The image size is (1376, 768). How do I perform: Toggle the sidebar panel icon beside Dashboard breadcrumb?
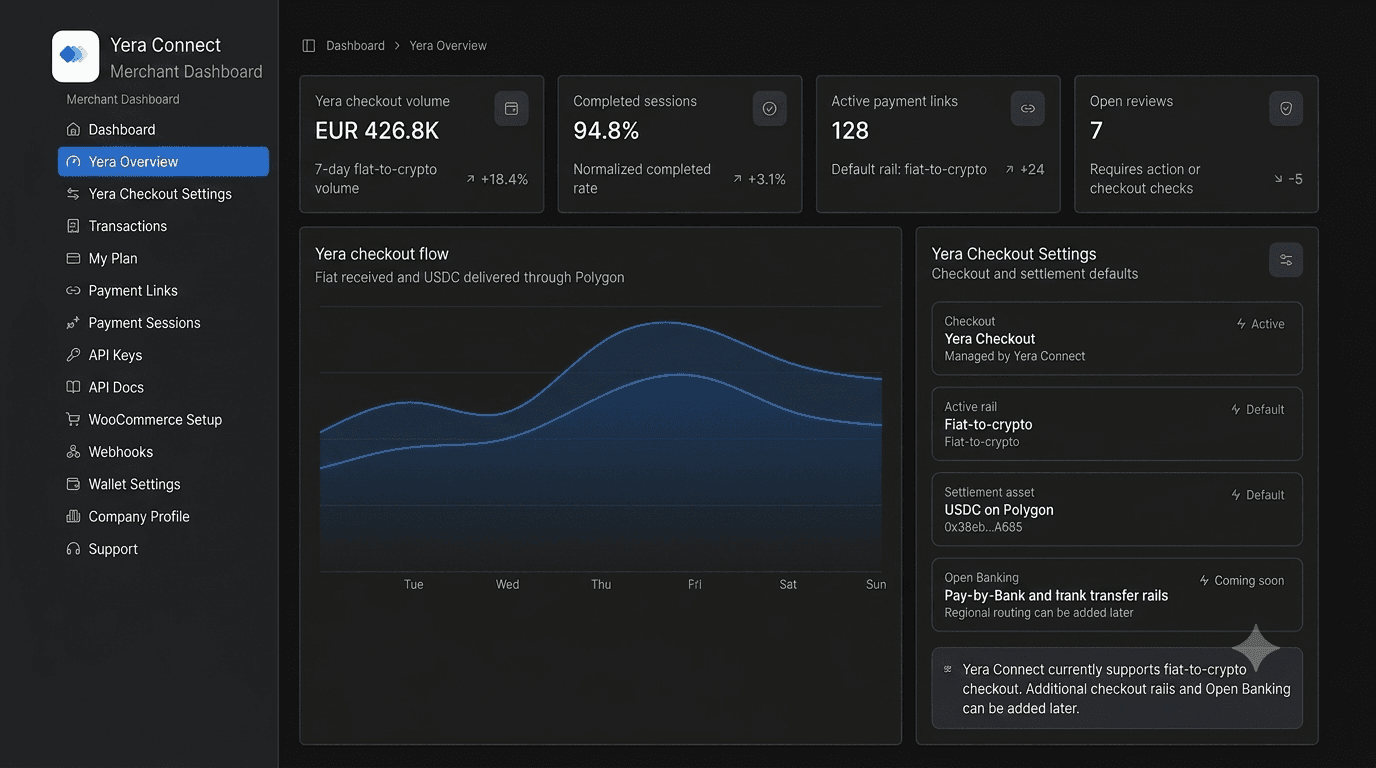309,46
